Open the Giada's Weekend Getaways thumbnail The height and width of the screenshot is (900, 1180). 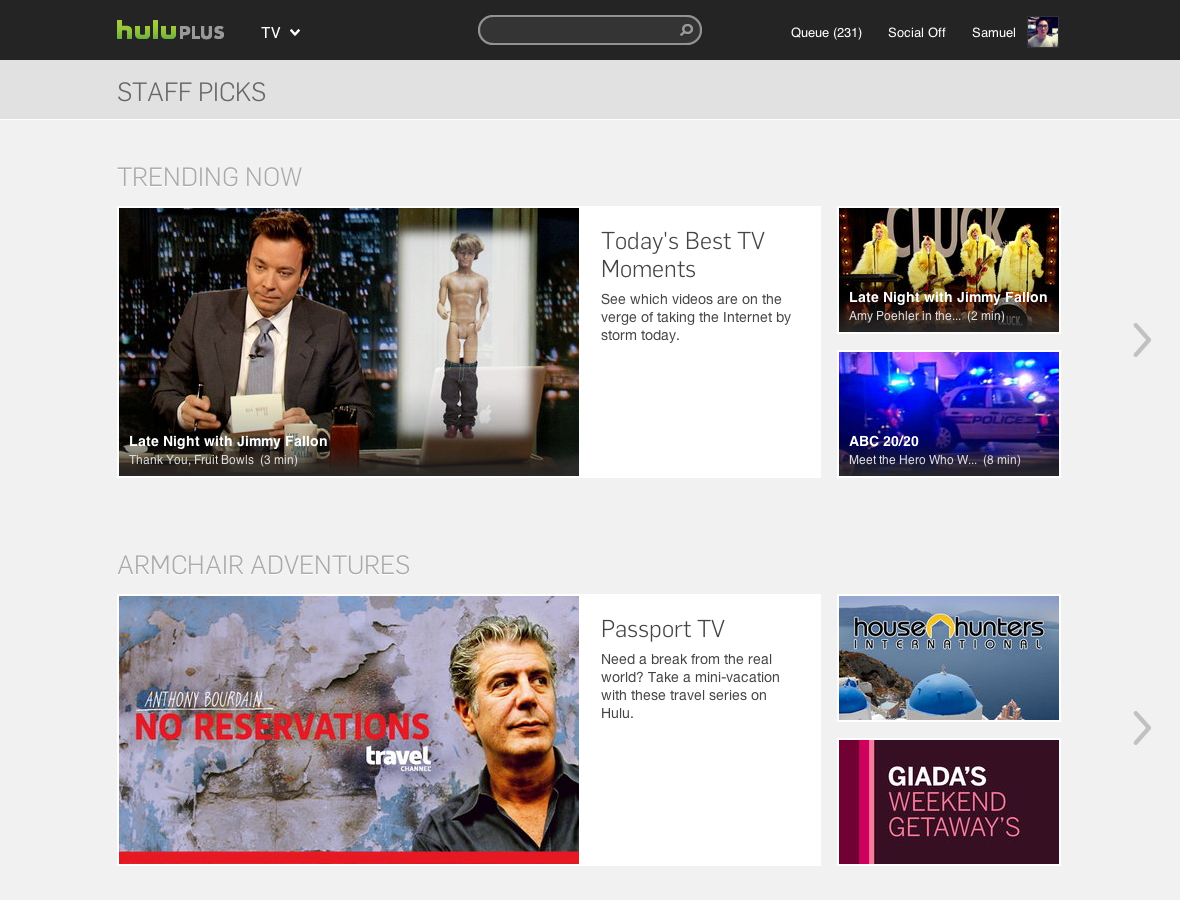click(949, 801)
